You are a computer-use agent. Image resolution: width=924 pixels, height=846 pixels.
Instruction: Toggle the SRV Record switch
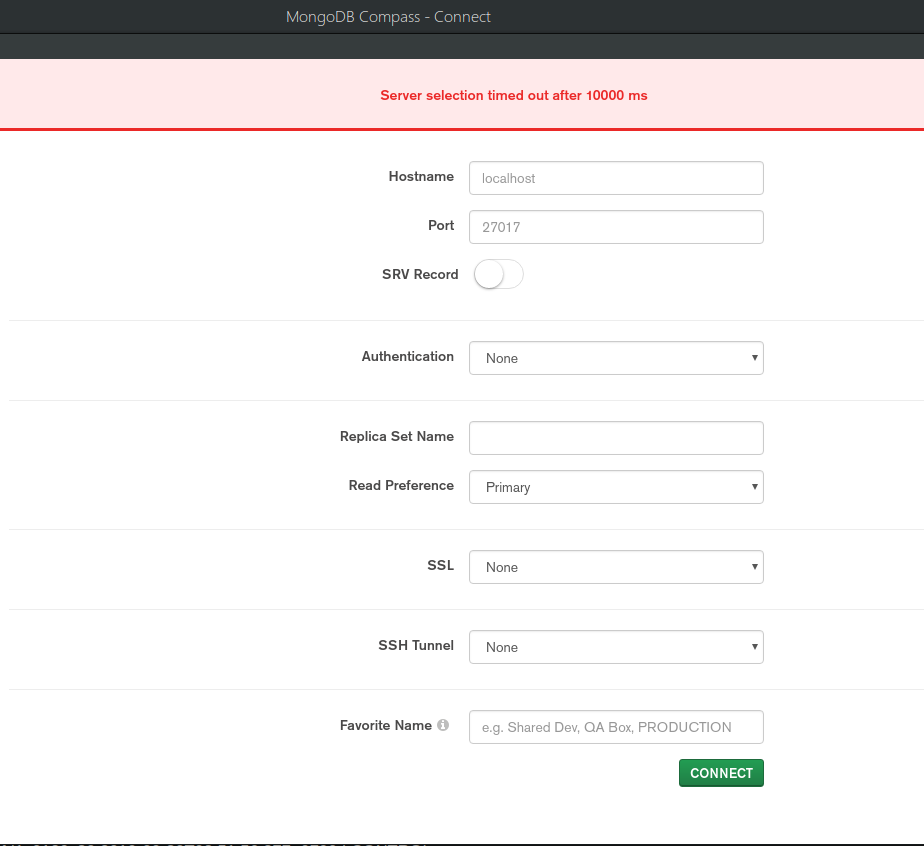click(x=499, y=275)
